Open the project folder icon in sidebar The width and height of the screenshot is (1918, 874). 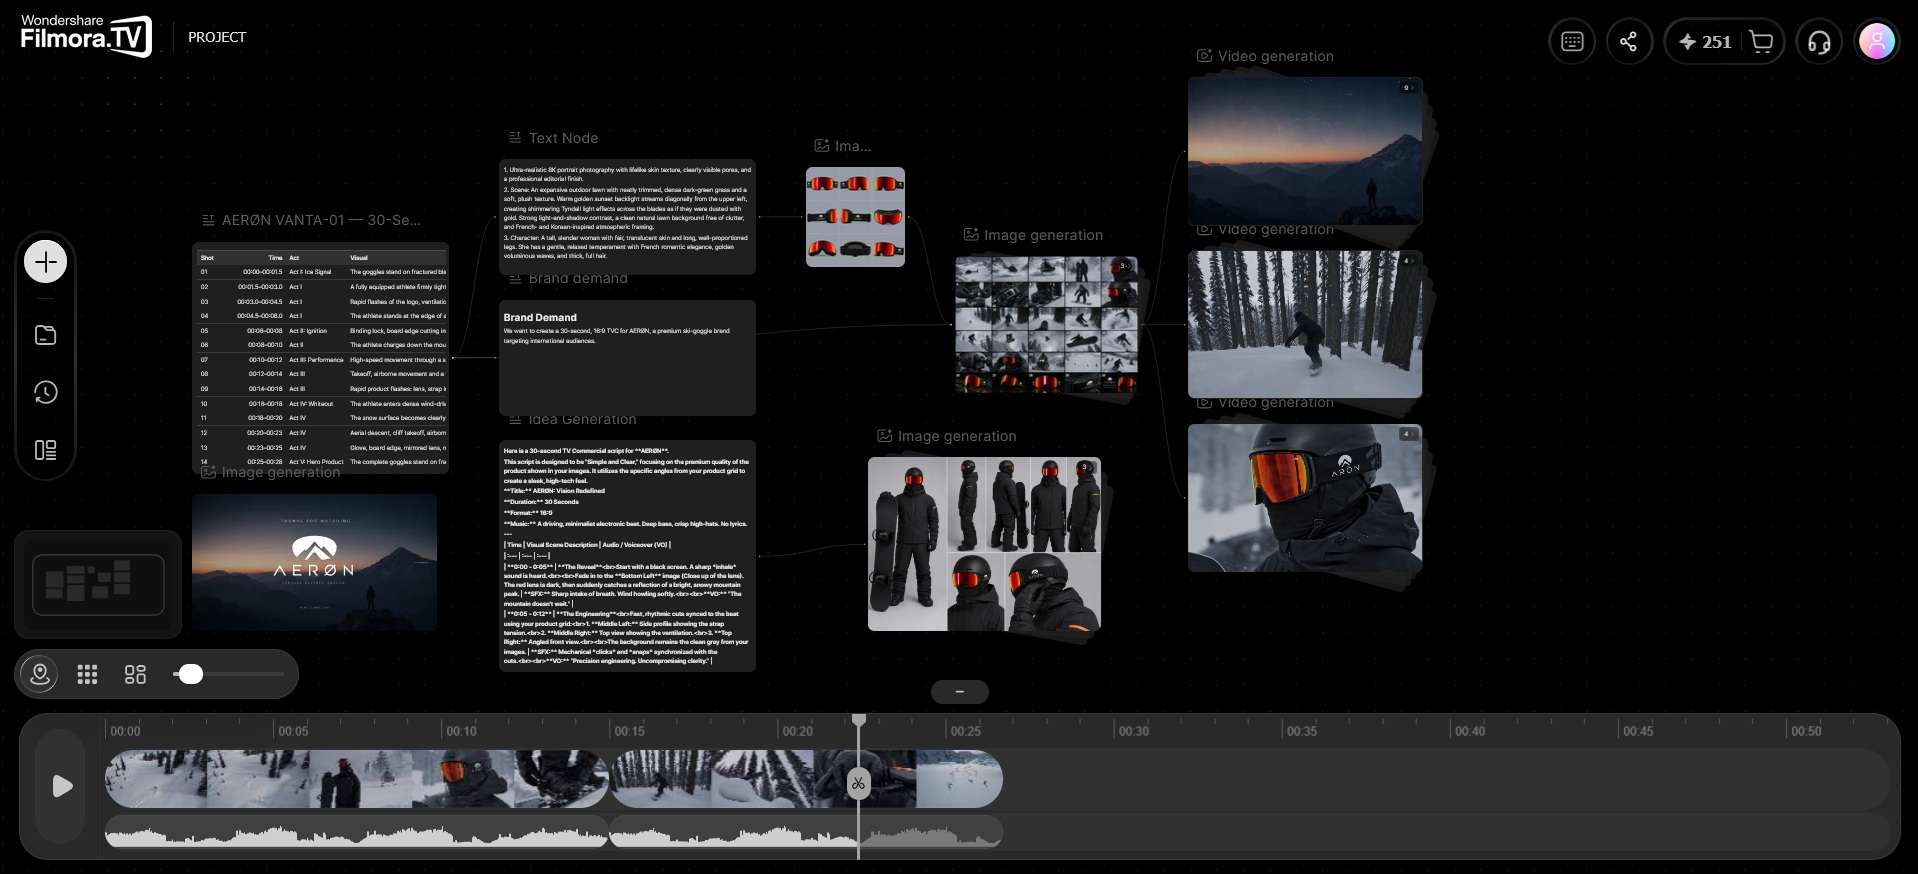point(45,335)
